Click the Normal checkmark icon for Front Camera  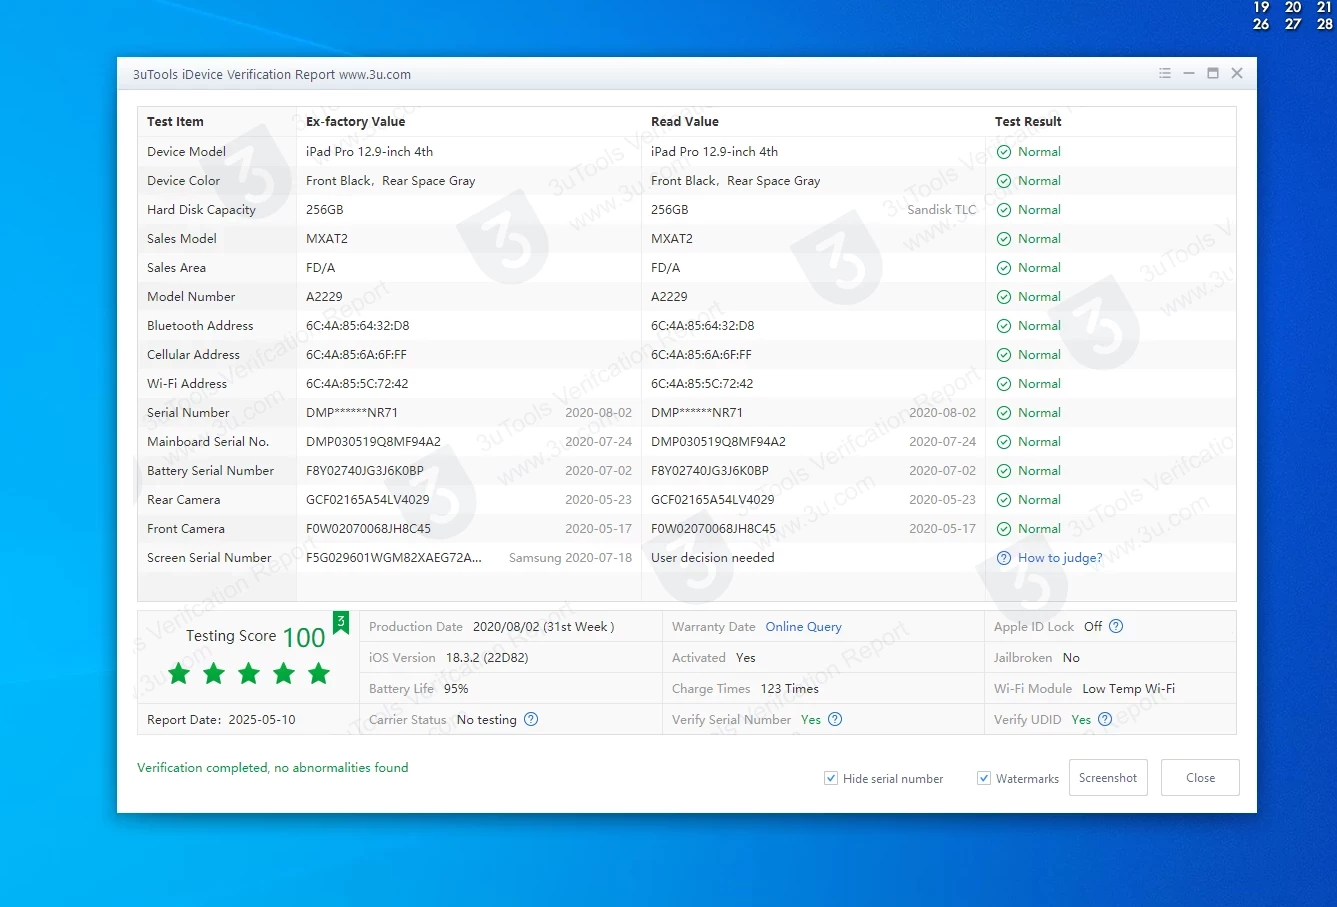tap(1004, 529)
